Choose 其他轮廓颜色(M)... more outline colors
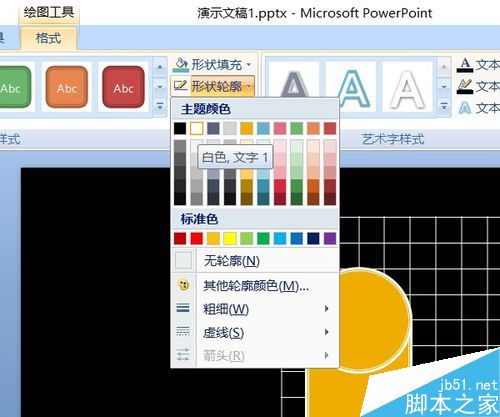This screenshot has height=417, width=500. [x=255, y=286]
